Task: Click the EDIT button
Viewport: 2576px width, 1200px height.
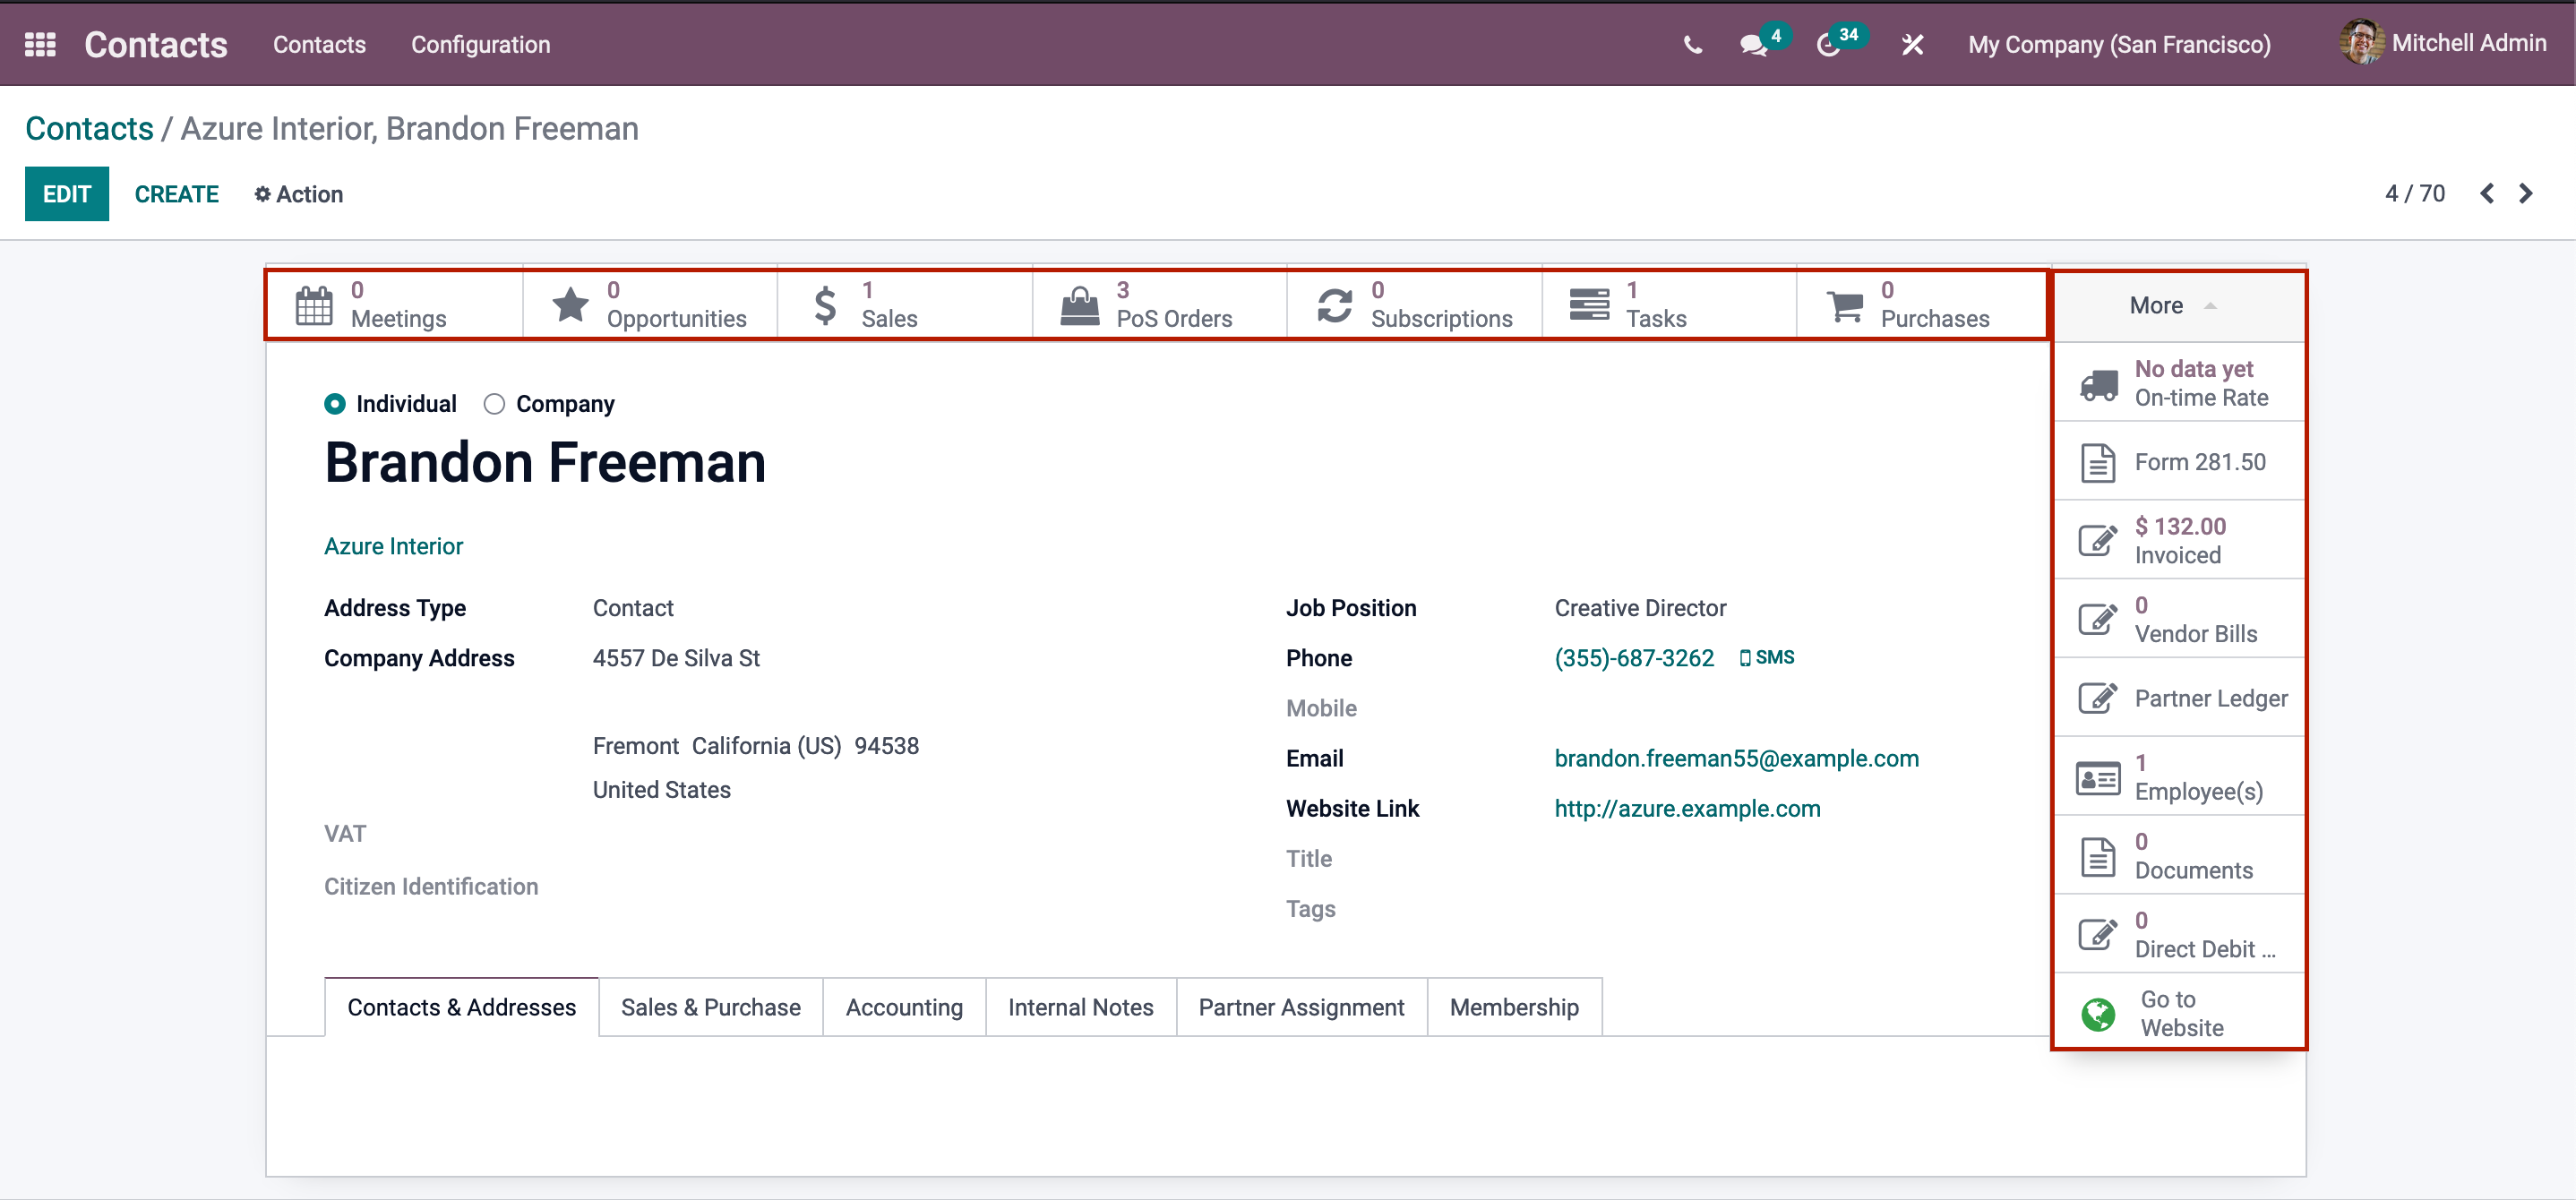Action: click(x=67, y=194)
